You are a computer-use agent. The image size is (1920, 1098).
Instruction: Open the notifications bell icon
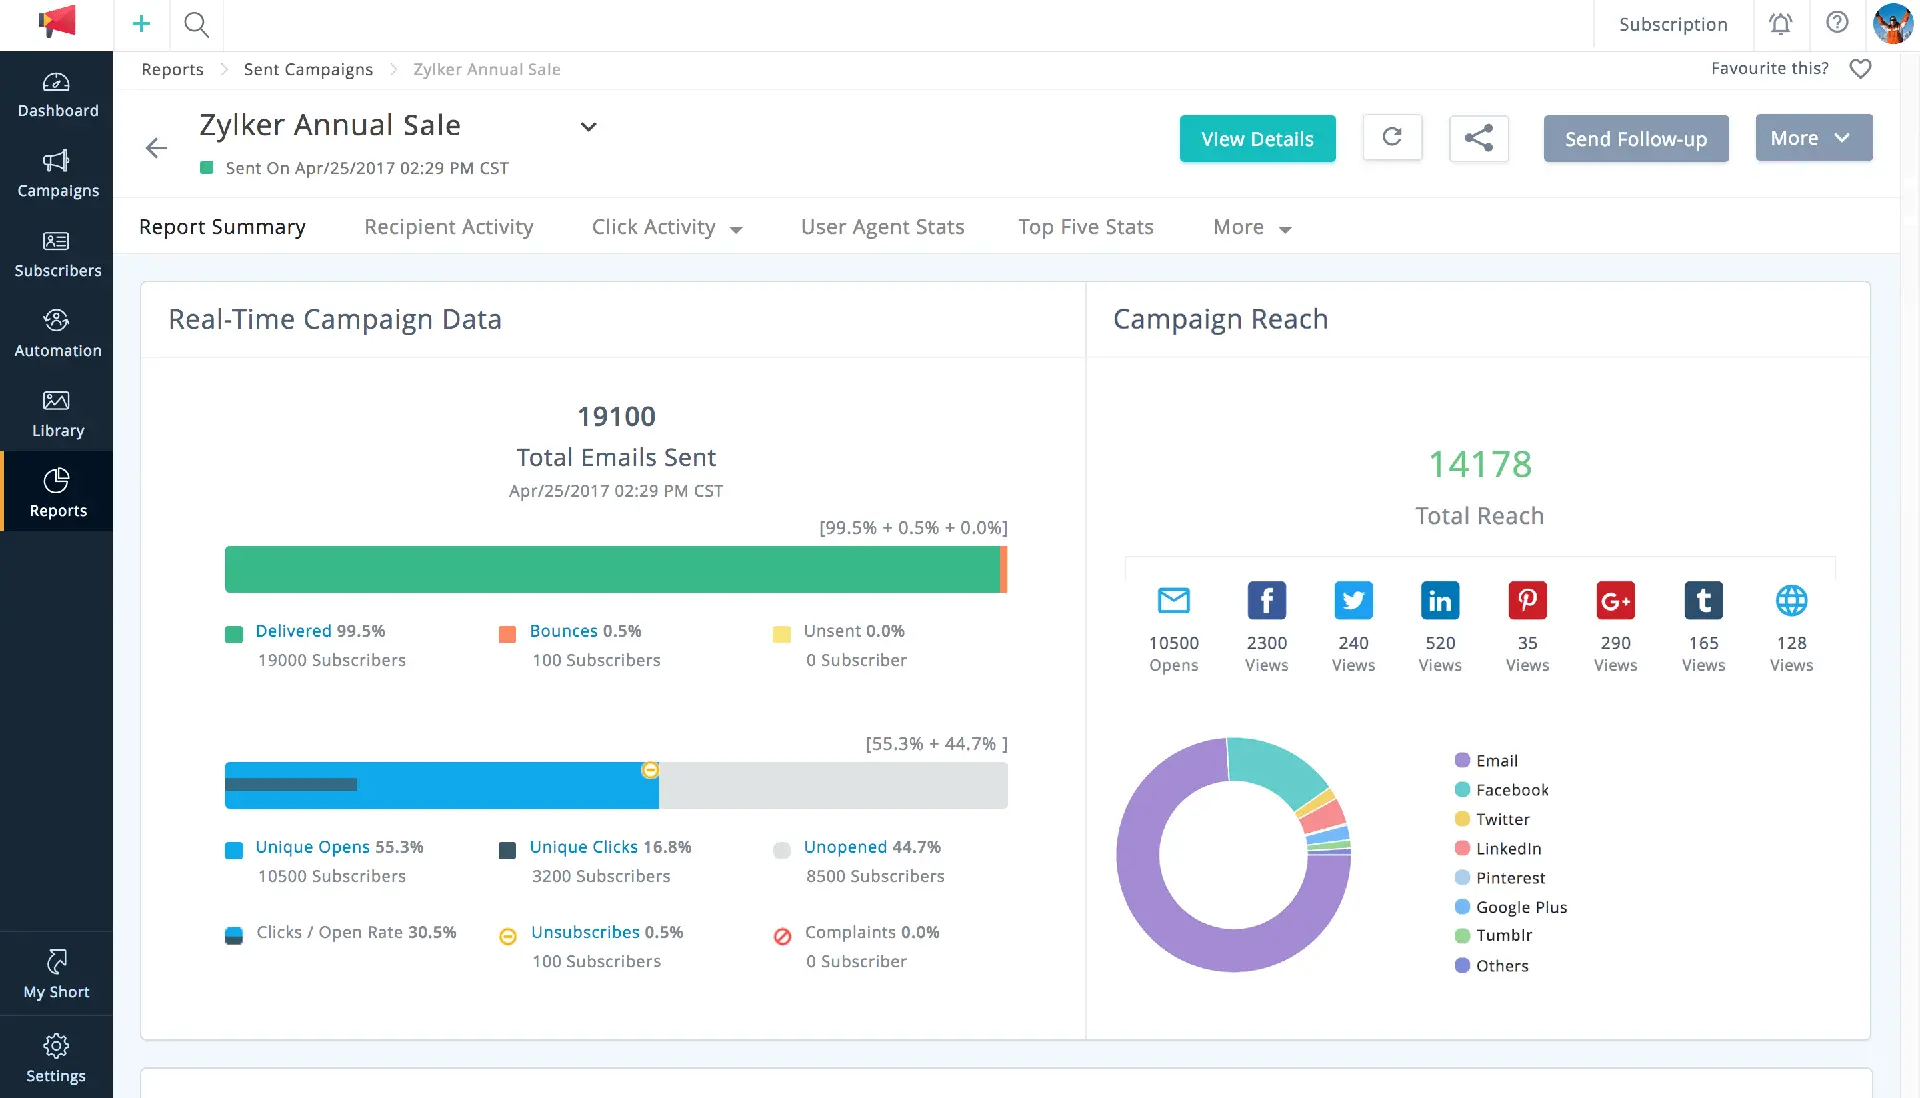tap(1780, 24)
